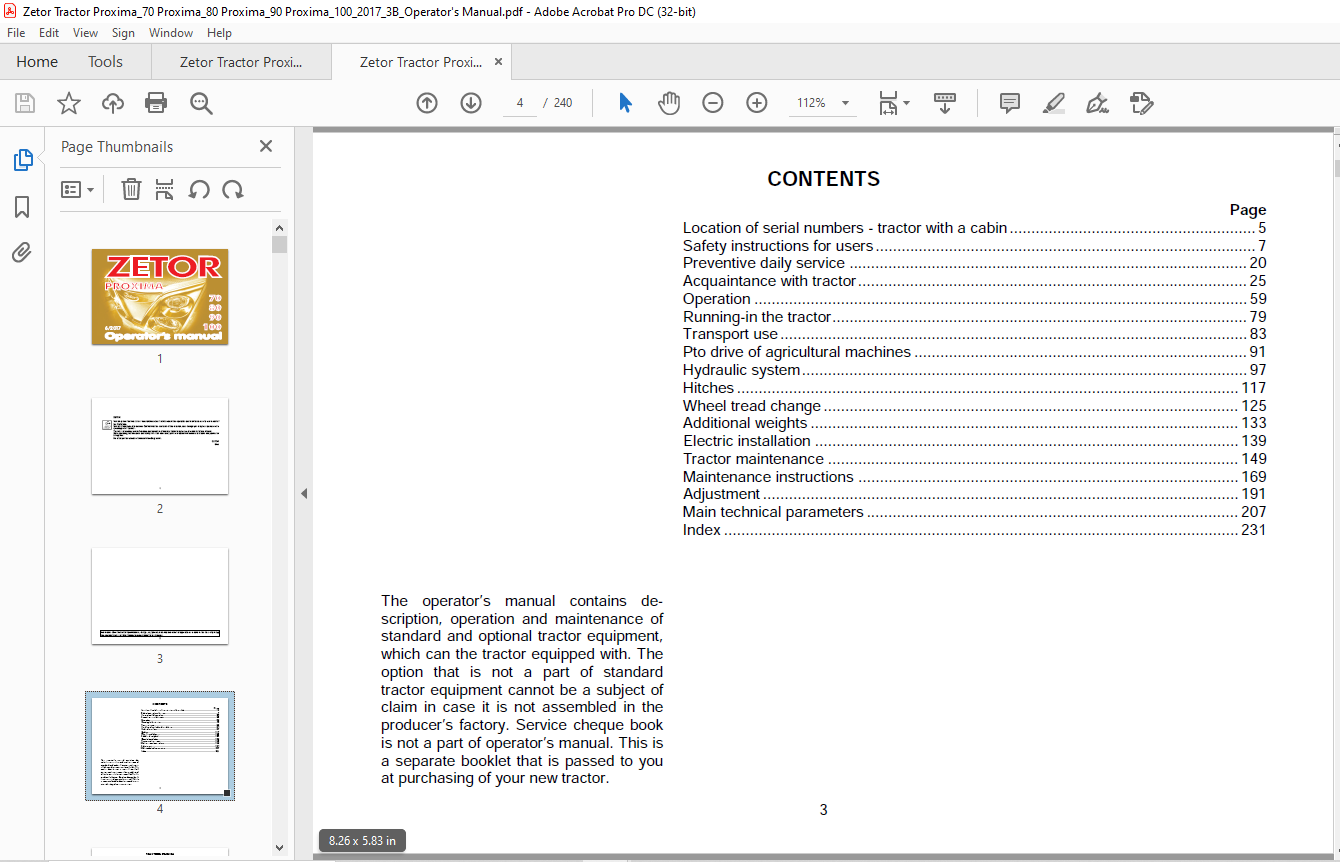This screenshot has height=862, width=1340.
Task: Select the page 3 thumbnail
Action: [x=160, y=596]
